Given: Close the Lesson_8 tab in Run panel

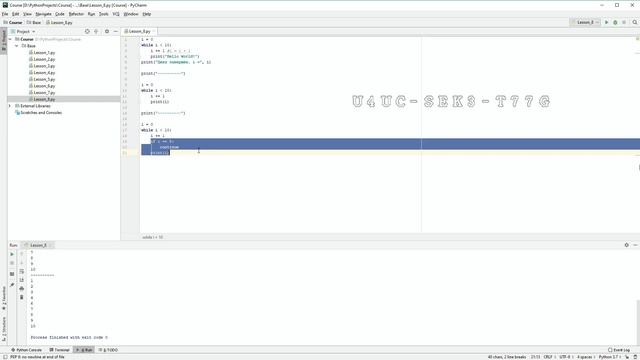Looking at the screenshot, I should [51, 245].
